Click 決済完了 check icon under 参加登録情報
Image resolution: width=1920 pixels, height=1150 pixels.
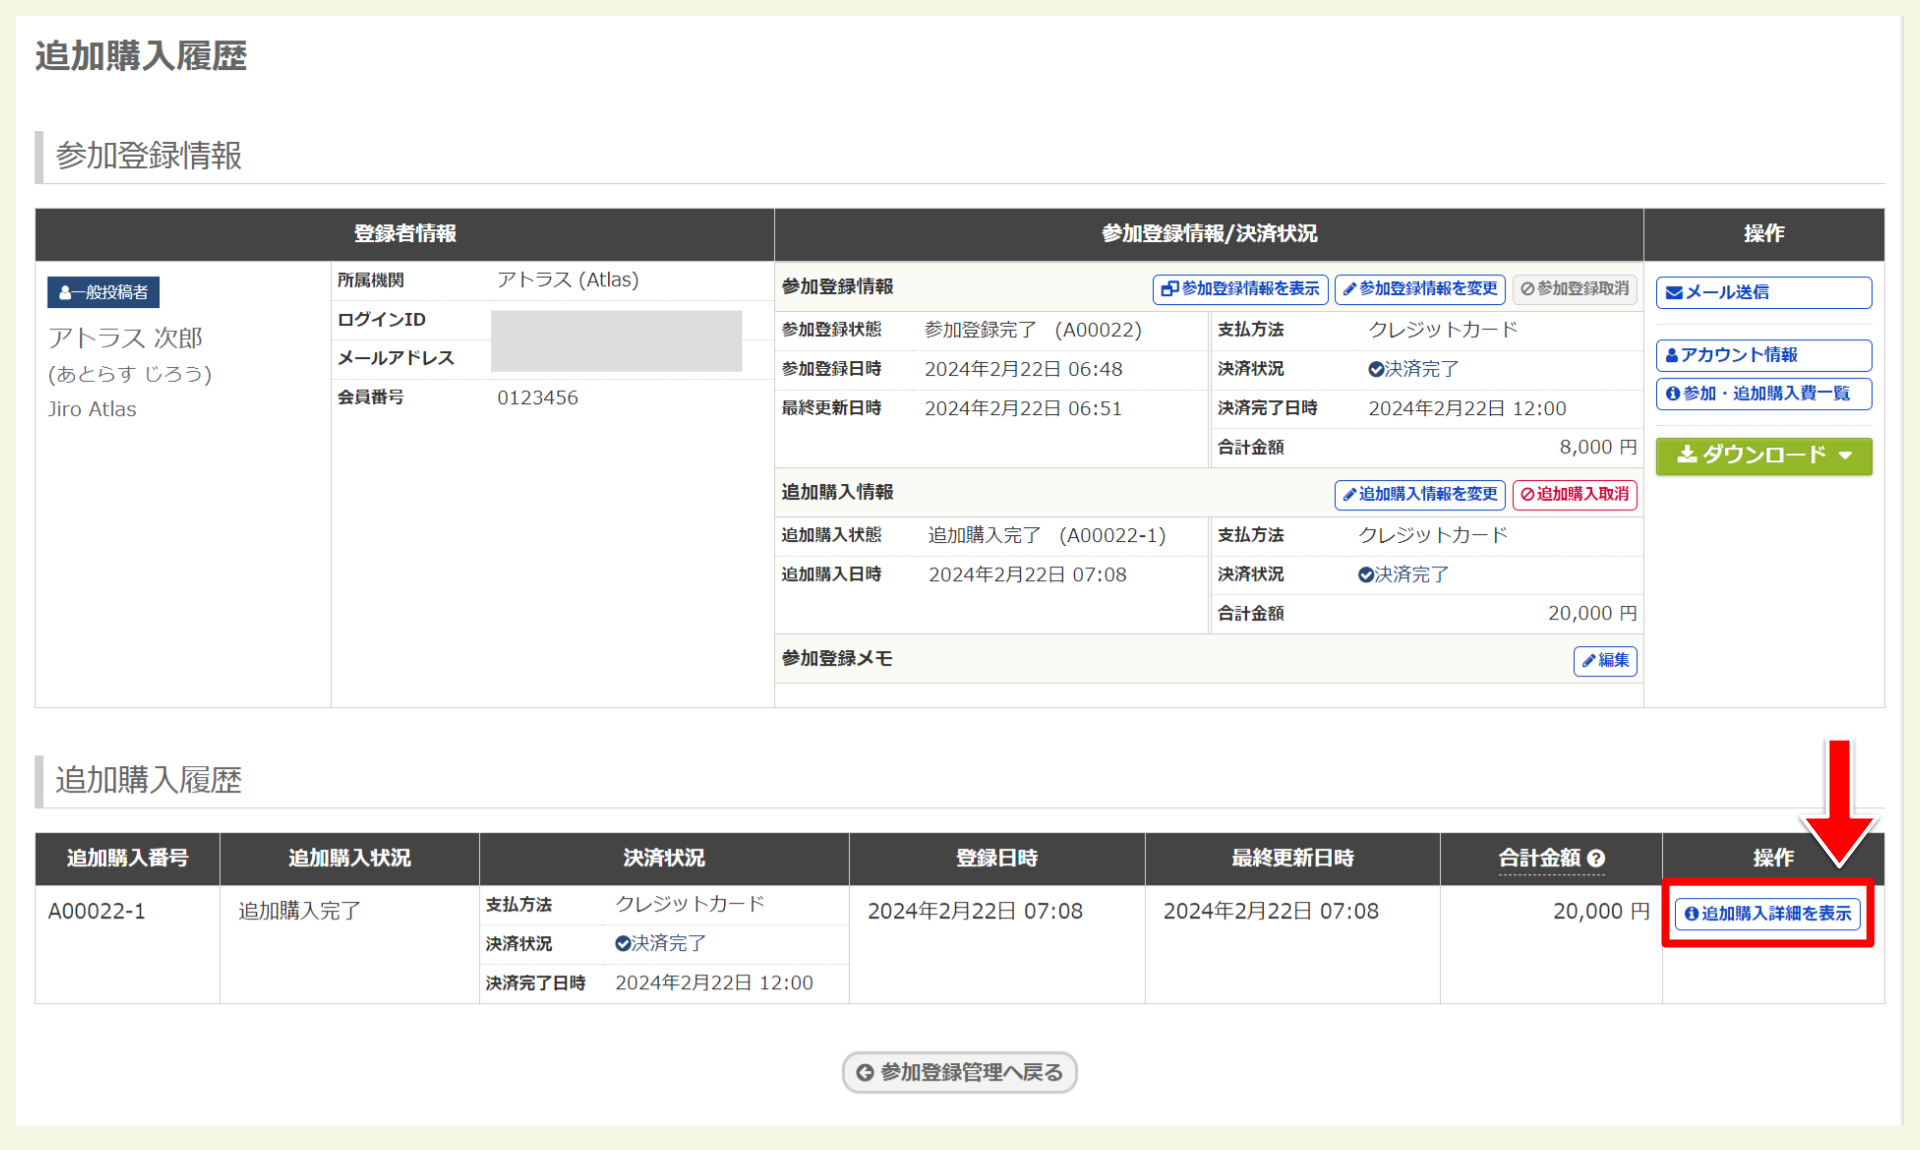click(x=1376, y=369)
